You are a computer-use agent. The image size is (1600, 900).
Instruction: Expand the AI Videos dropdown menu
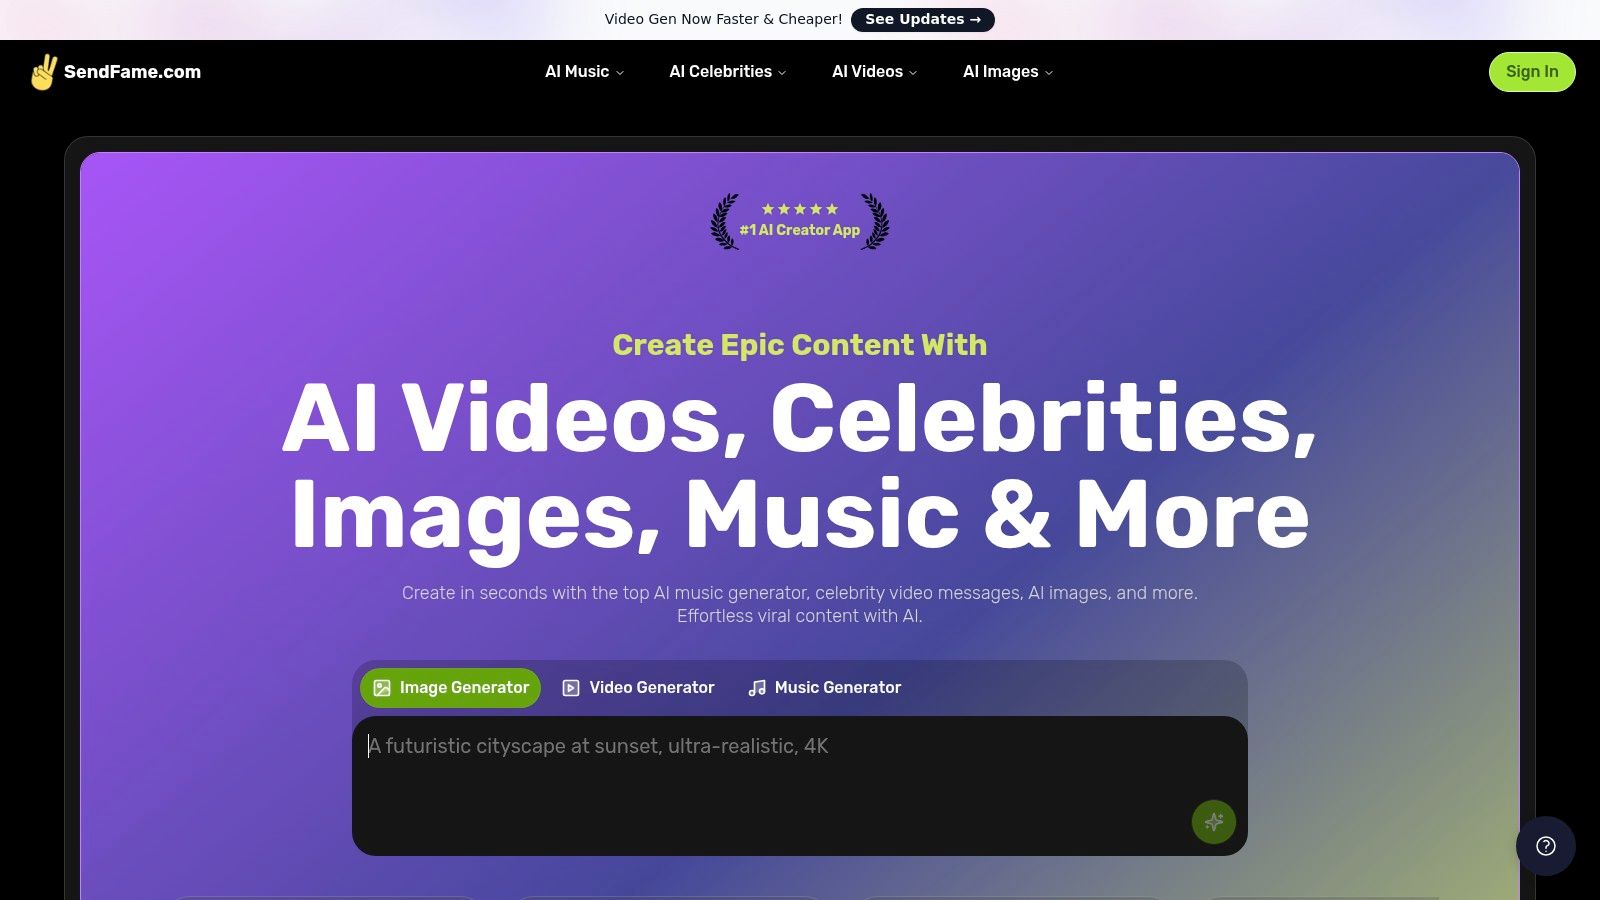coord(875,72)
